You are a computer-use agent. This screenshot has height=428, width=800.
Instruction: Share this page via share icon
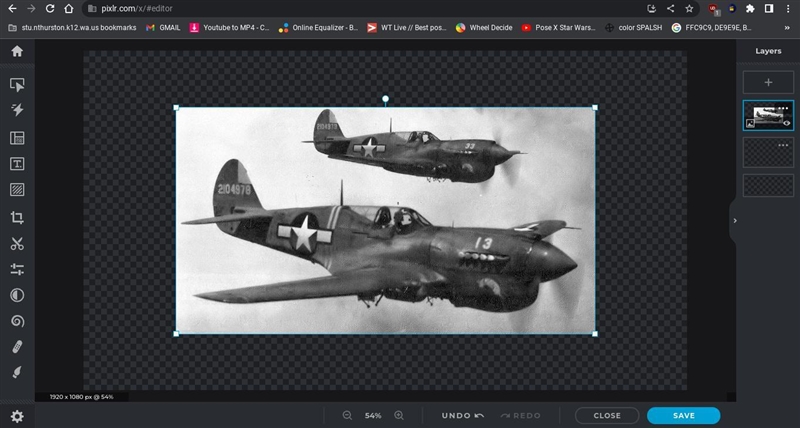point(670,9)
